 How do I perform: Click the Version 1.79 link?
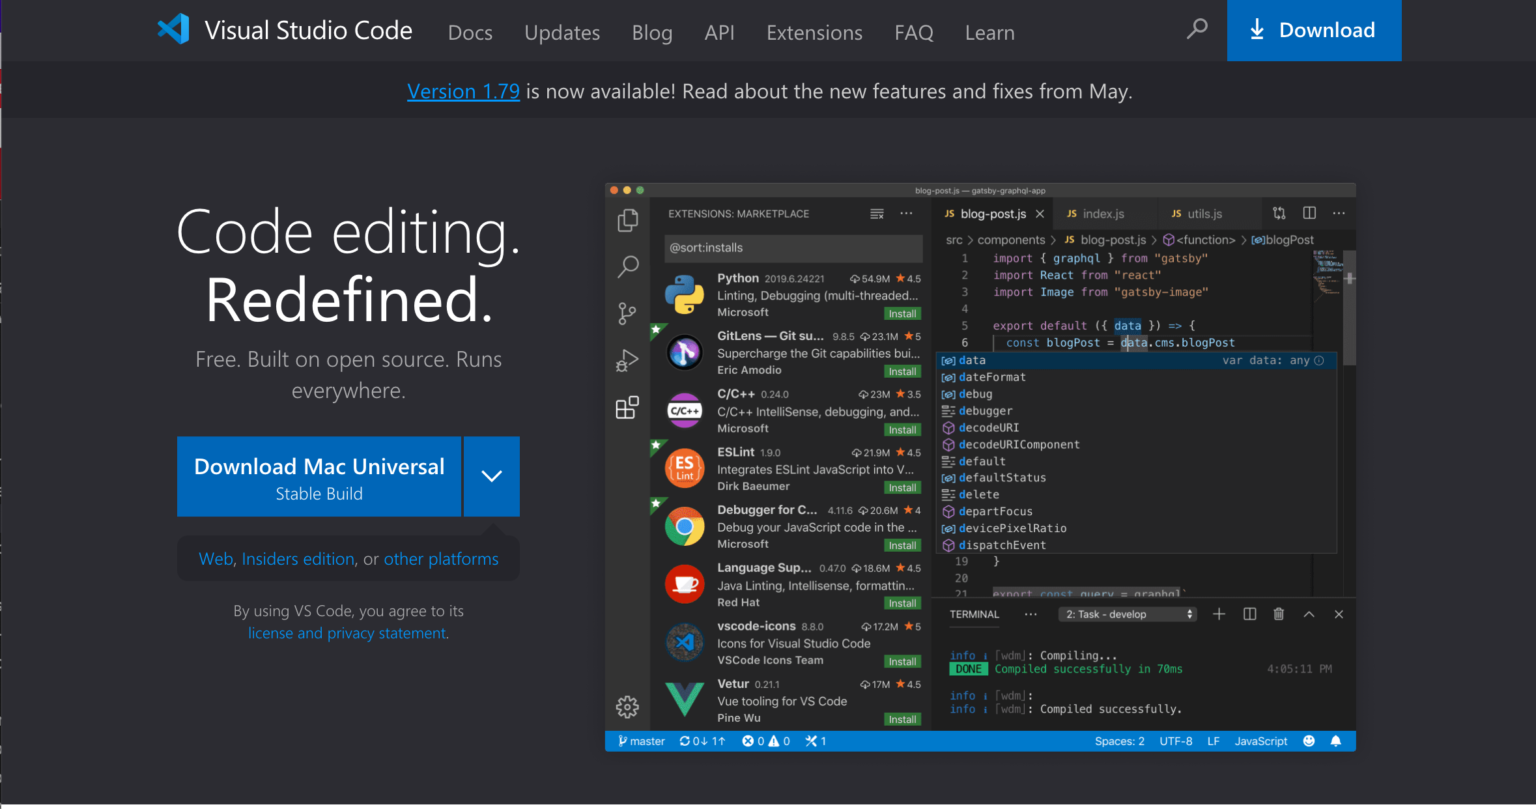[x=463, y=90]
